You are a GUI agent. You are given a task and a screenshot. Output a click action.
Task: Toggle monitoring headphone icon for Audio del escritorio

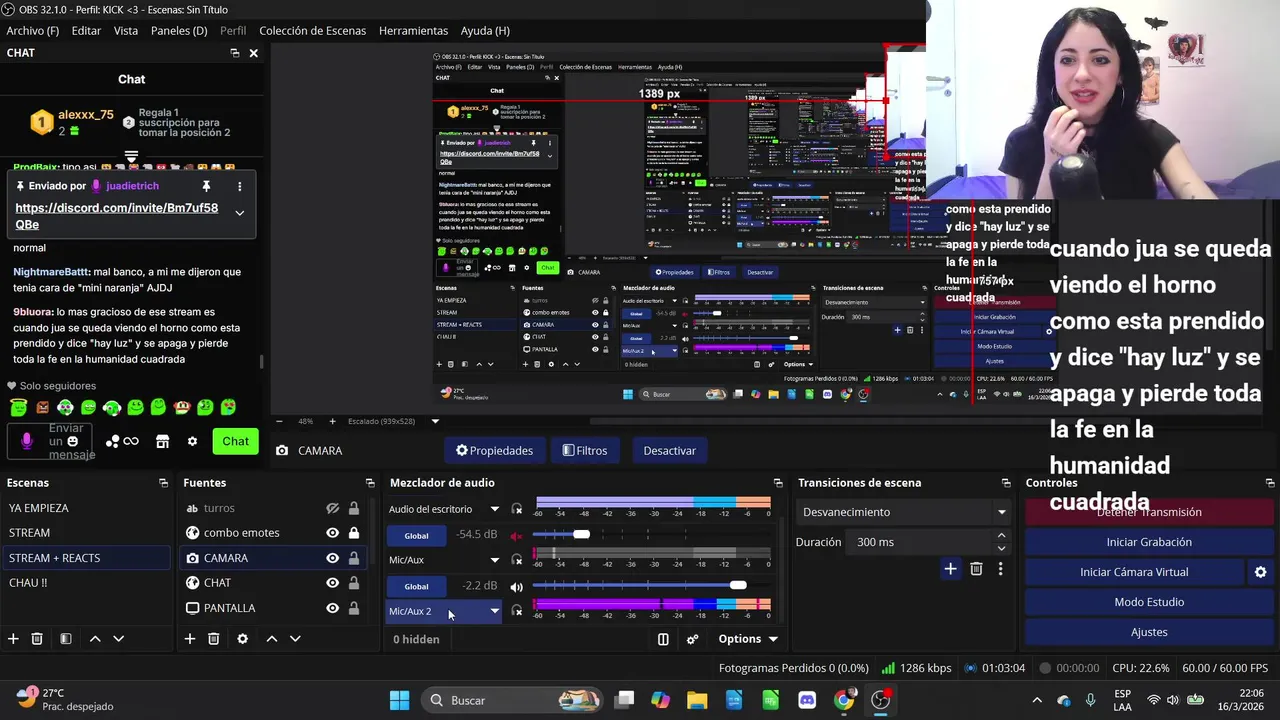[517, 509]
